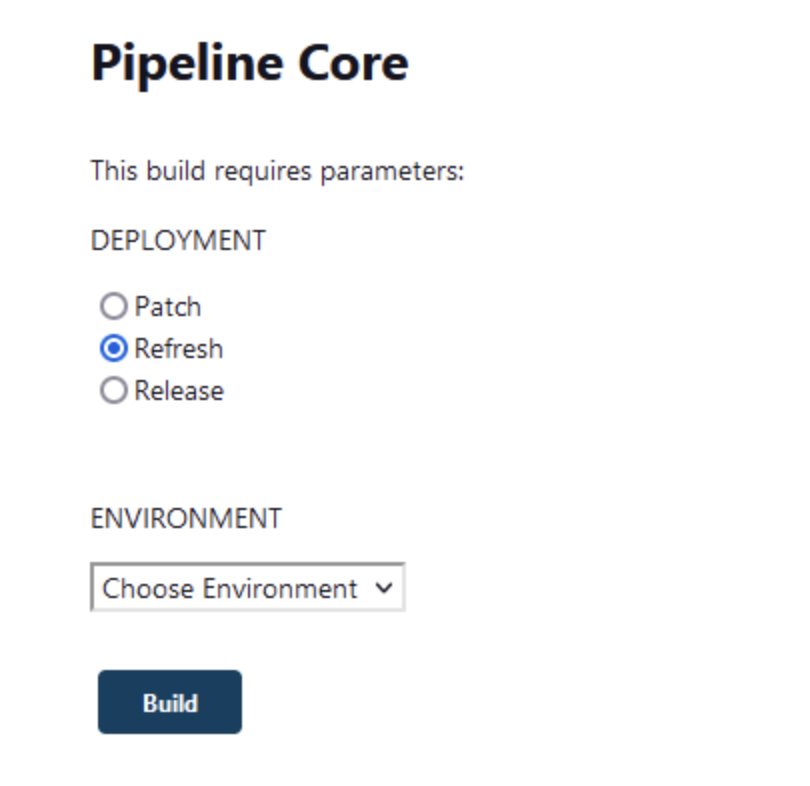Screen dimensions: 810x786
Task: Click the word Pipeline in the title
Action: pyautogui.click(x=188, y=65)
